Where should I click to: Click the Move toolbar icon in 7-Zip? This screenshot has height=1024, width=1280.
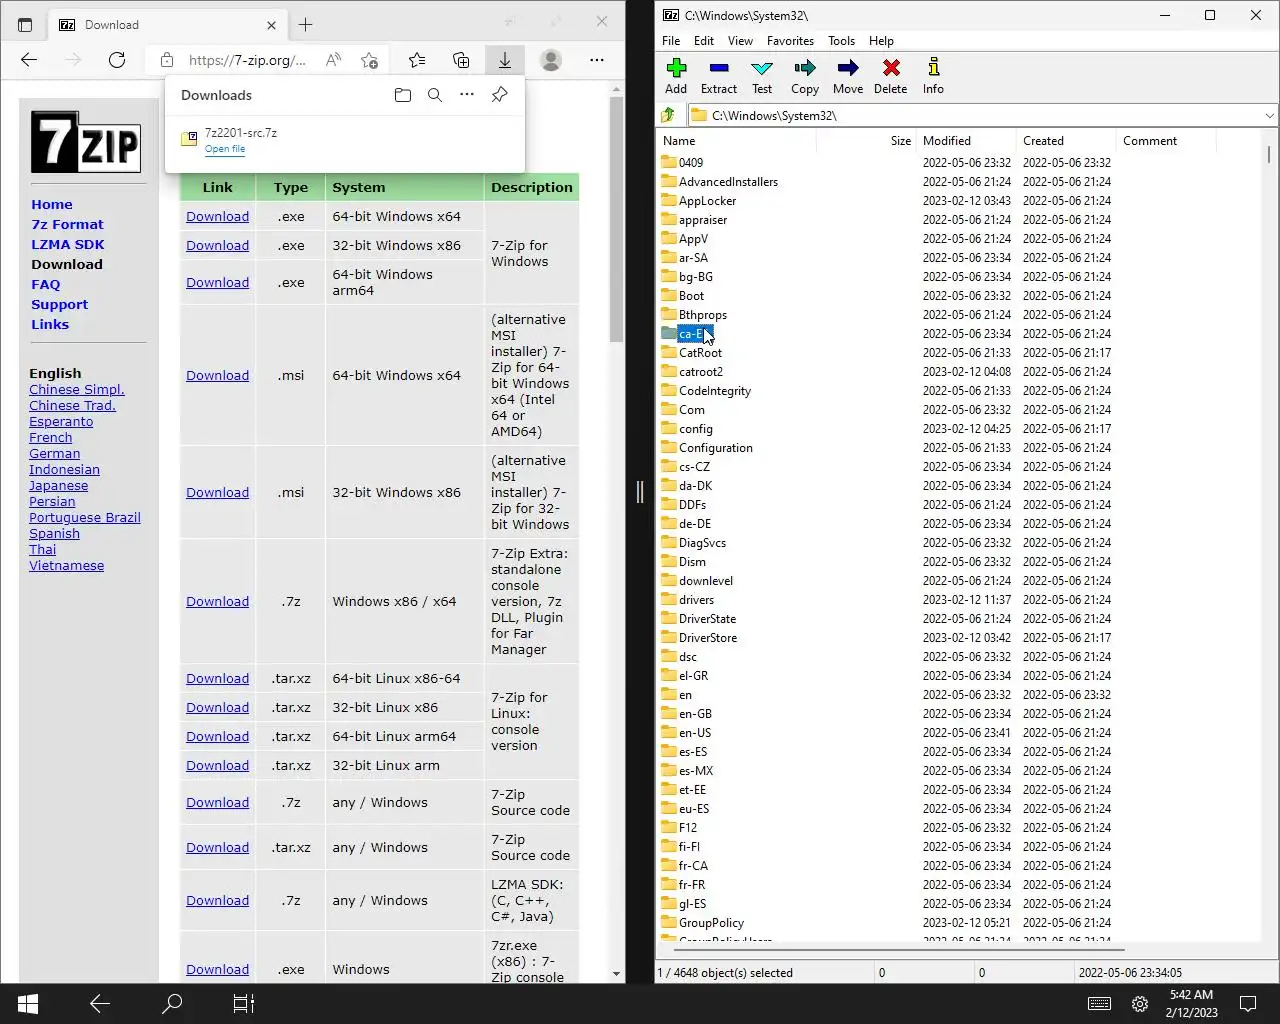[x=848, y=76]
